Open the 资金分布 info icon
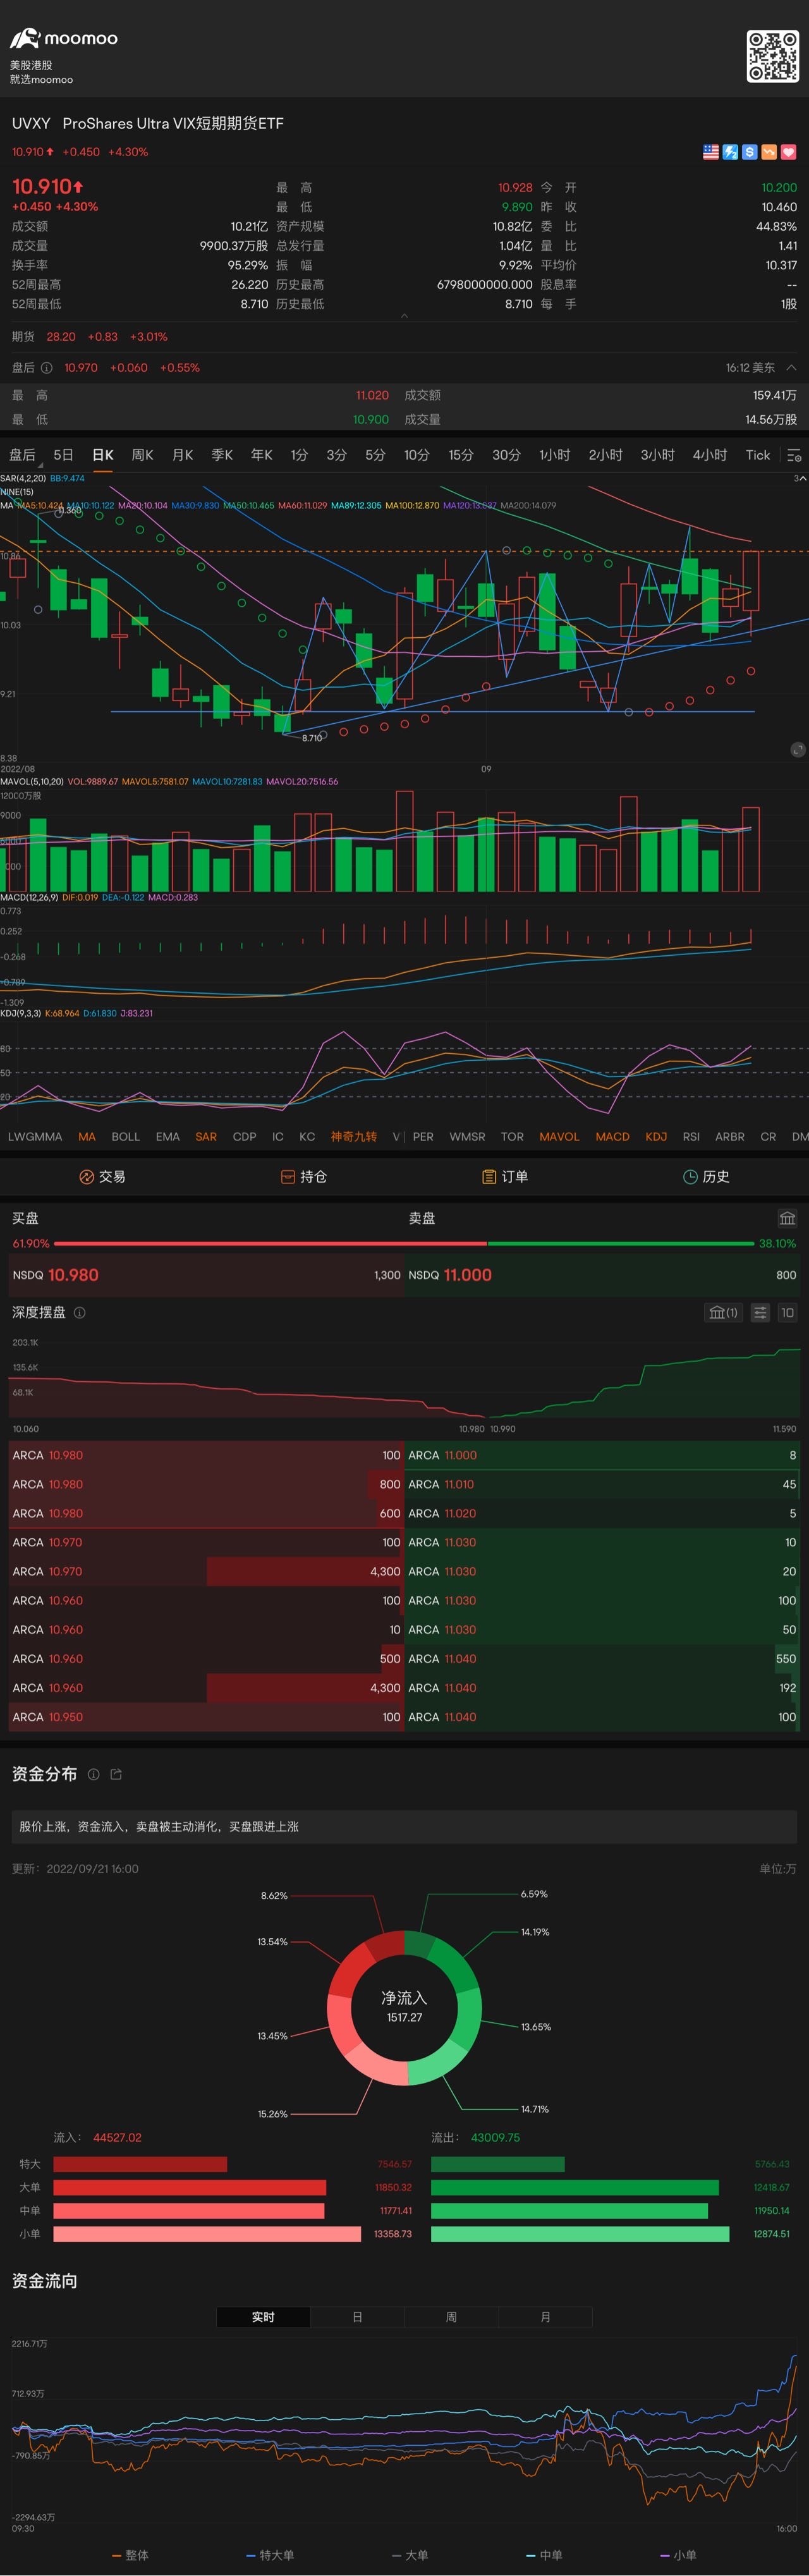This screenshot has width=809, height=2576. coord(93,1774)
